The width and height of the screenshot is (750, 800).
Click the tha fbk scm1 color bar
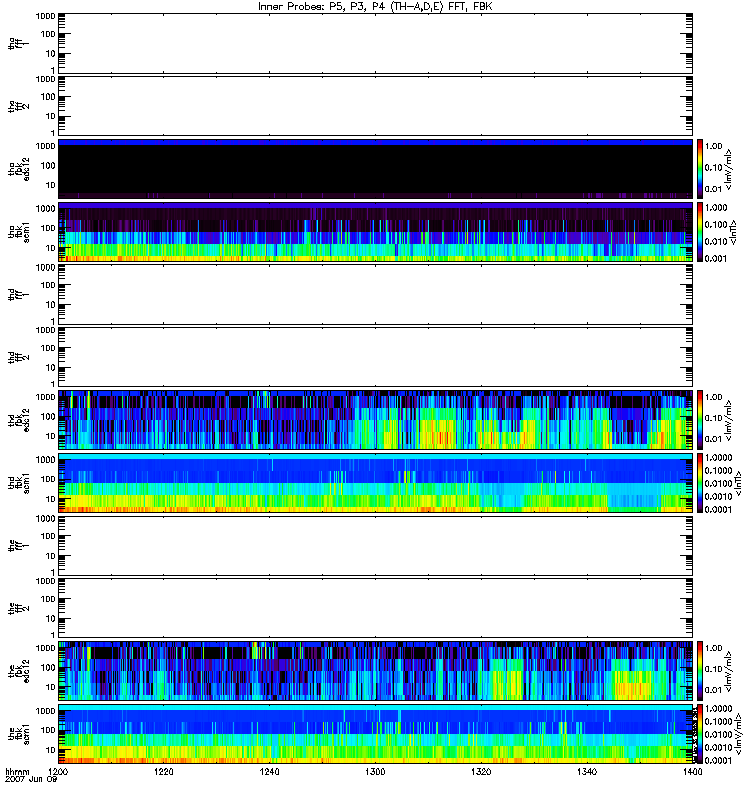tap(700, 232)
